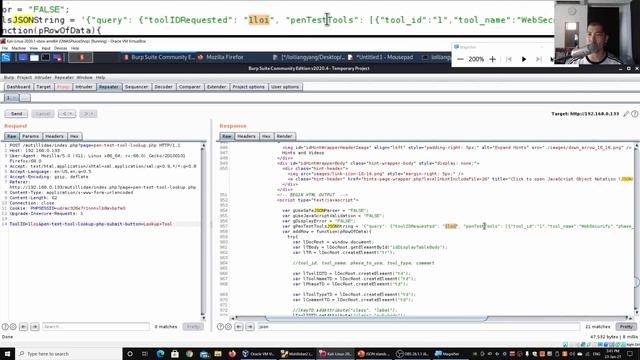640x360 pixels.
Task: Open the Dashboard tab
Action: point(18,87)
